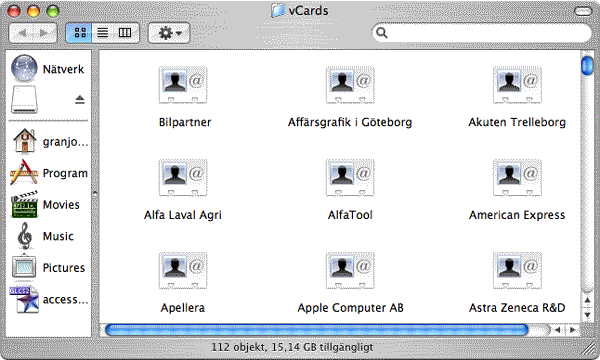Click the vCards folder icon in title bar

(278, 11)
